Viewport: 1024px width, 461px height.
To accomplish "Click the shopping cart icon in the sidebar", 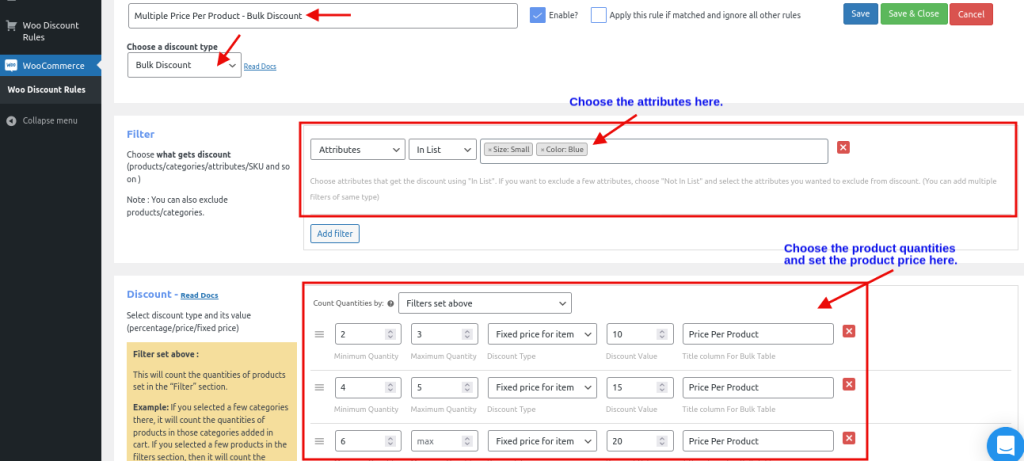I will point(11,25).
